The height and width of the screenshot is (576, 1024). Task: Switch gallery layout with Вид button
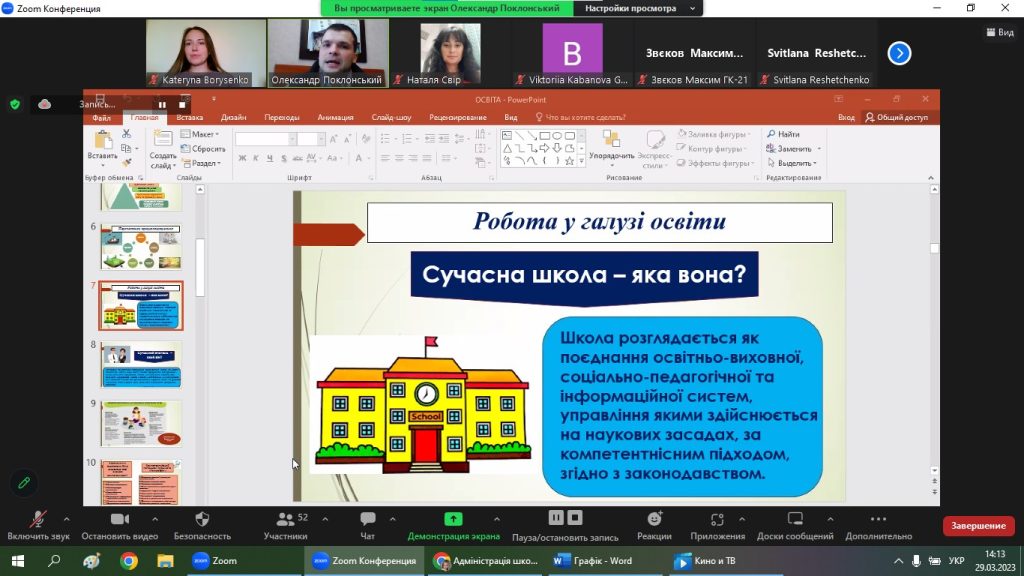click(x=999, y=32)
